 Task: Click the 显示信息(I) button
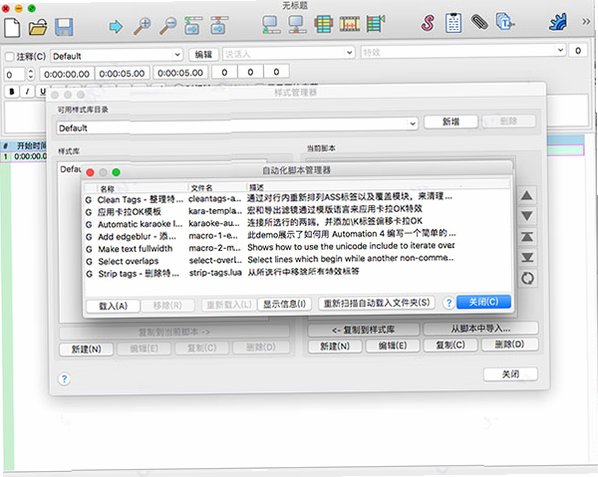[285, 304]
